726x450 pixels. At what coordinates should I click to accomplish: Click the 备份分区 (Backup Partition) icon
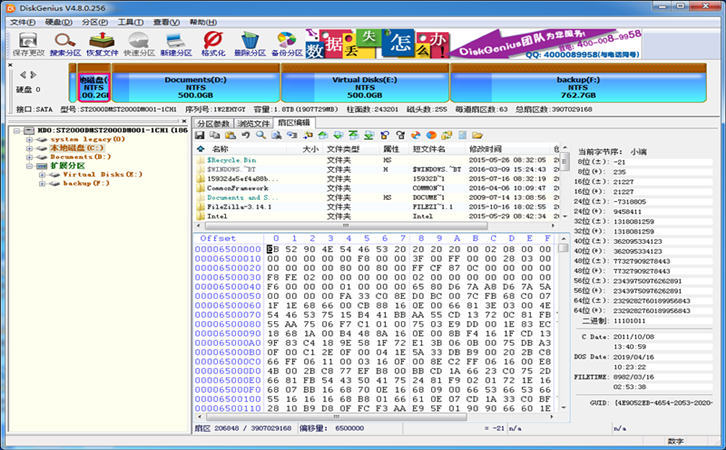click(x=286, y=41)
